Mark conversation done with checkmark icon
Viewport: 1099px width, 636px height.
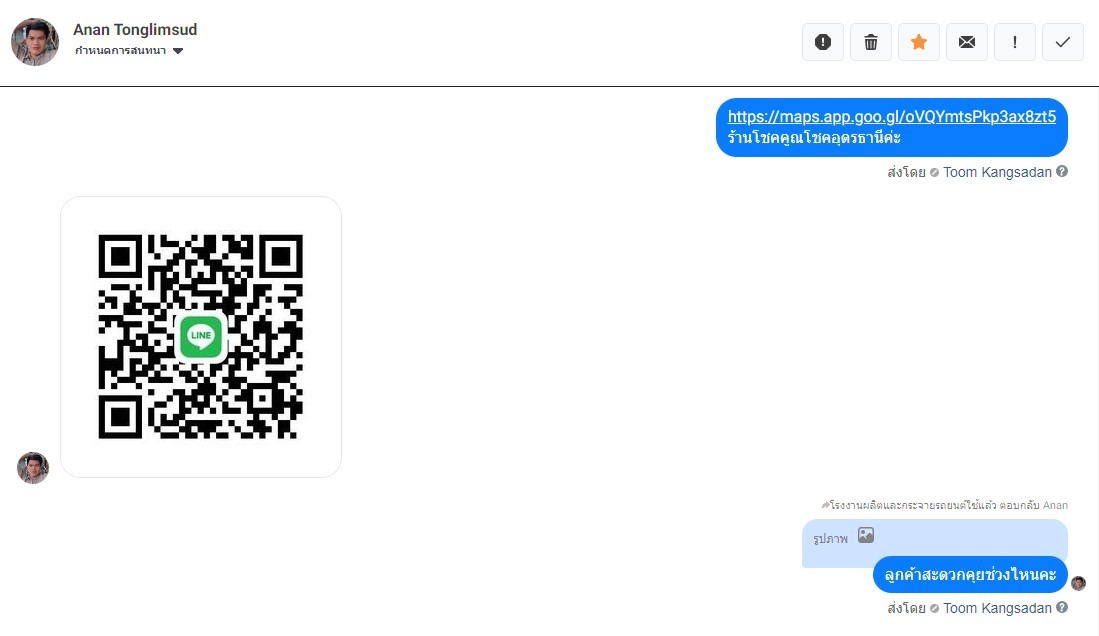coord(1063,42)
